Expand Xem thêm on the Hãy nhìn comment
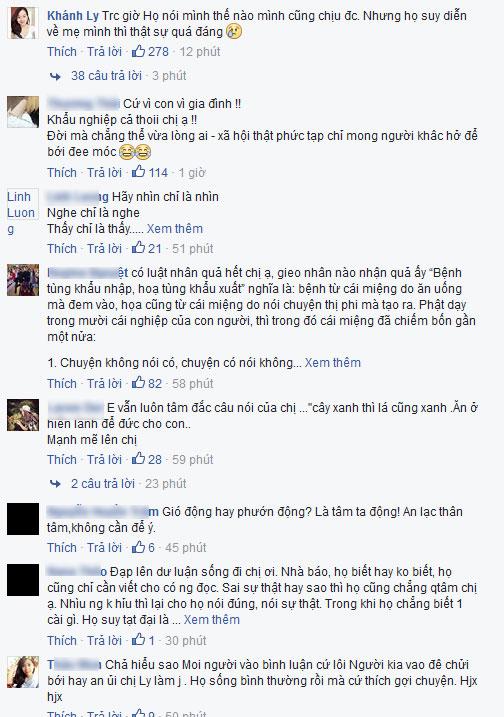This screenshot has width=504, height=717. coord(175,228)
